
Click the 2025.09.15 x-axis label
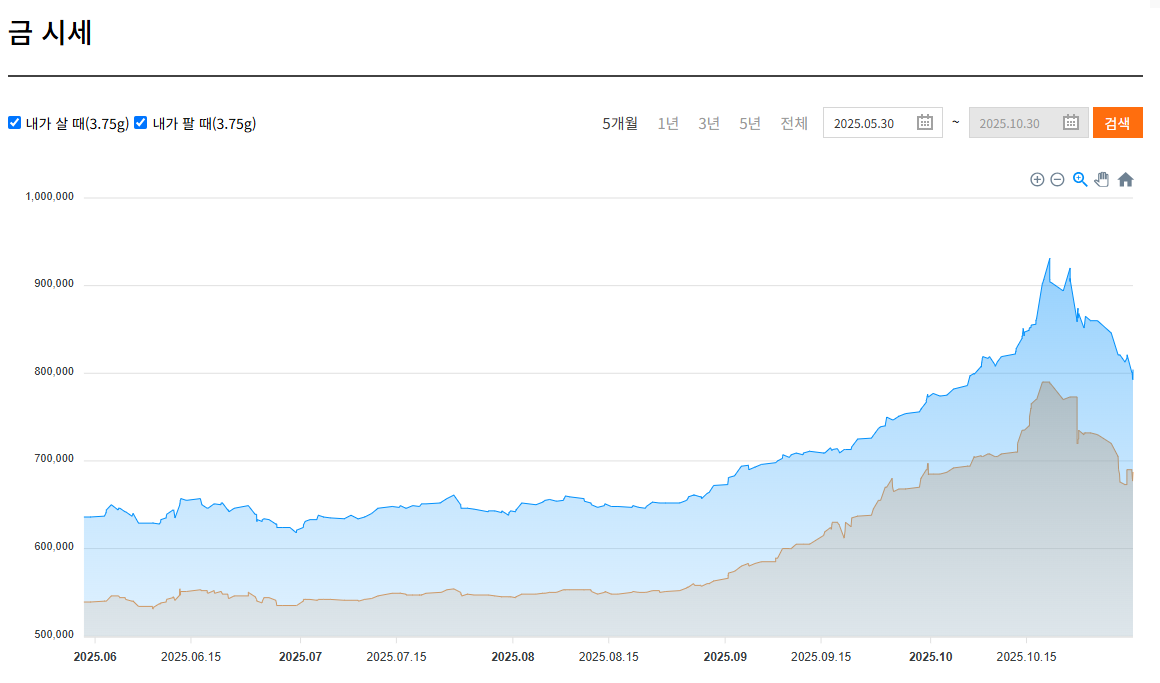[821, 657]
